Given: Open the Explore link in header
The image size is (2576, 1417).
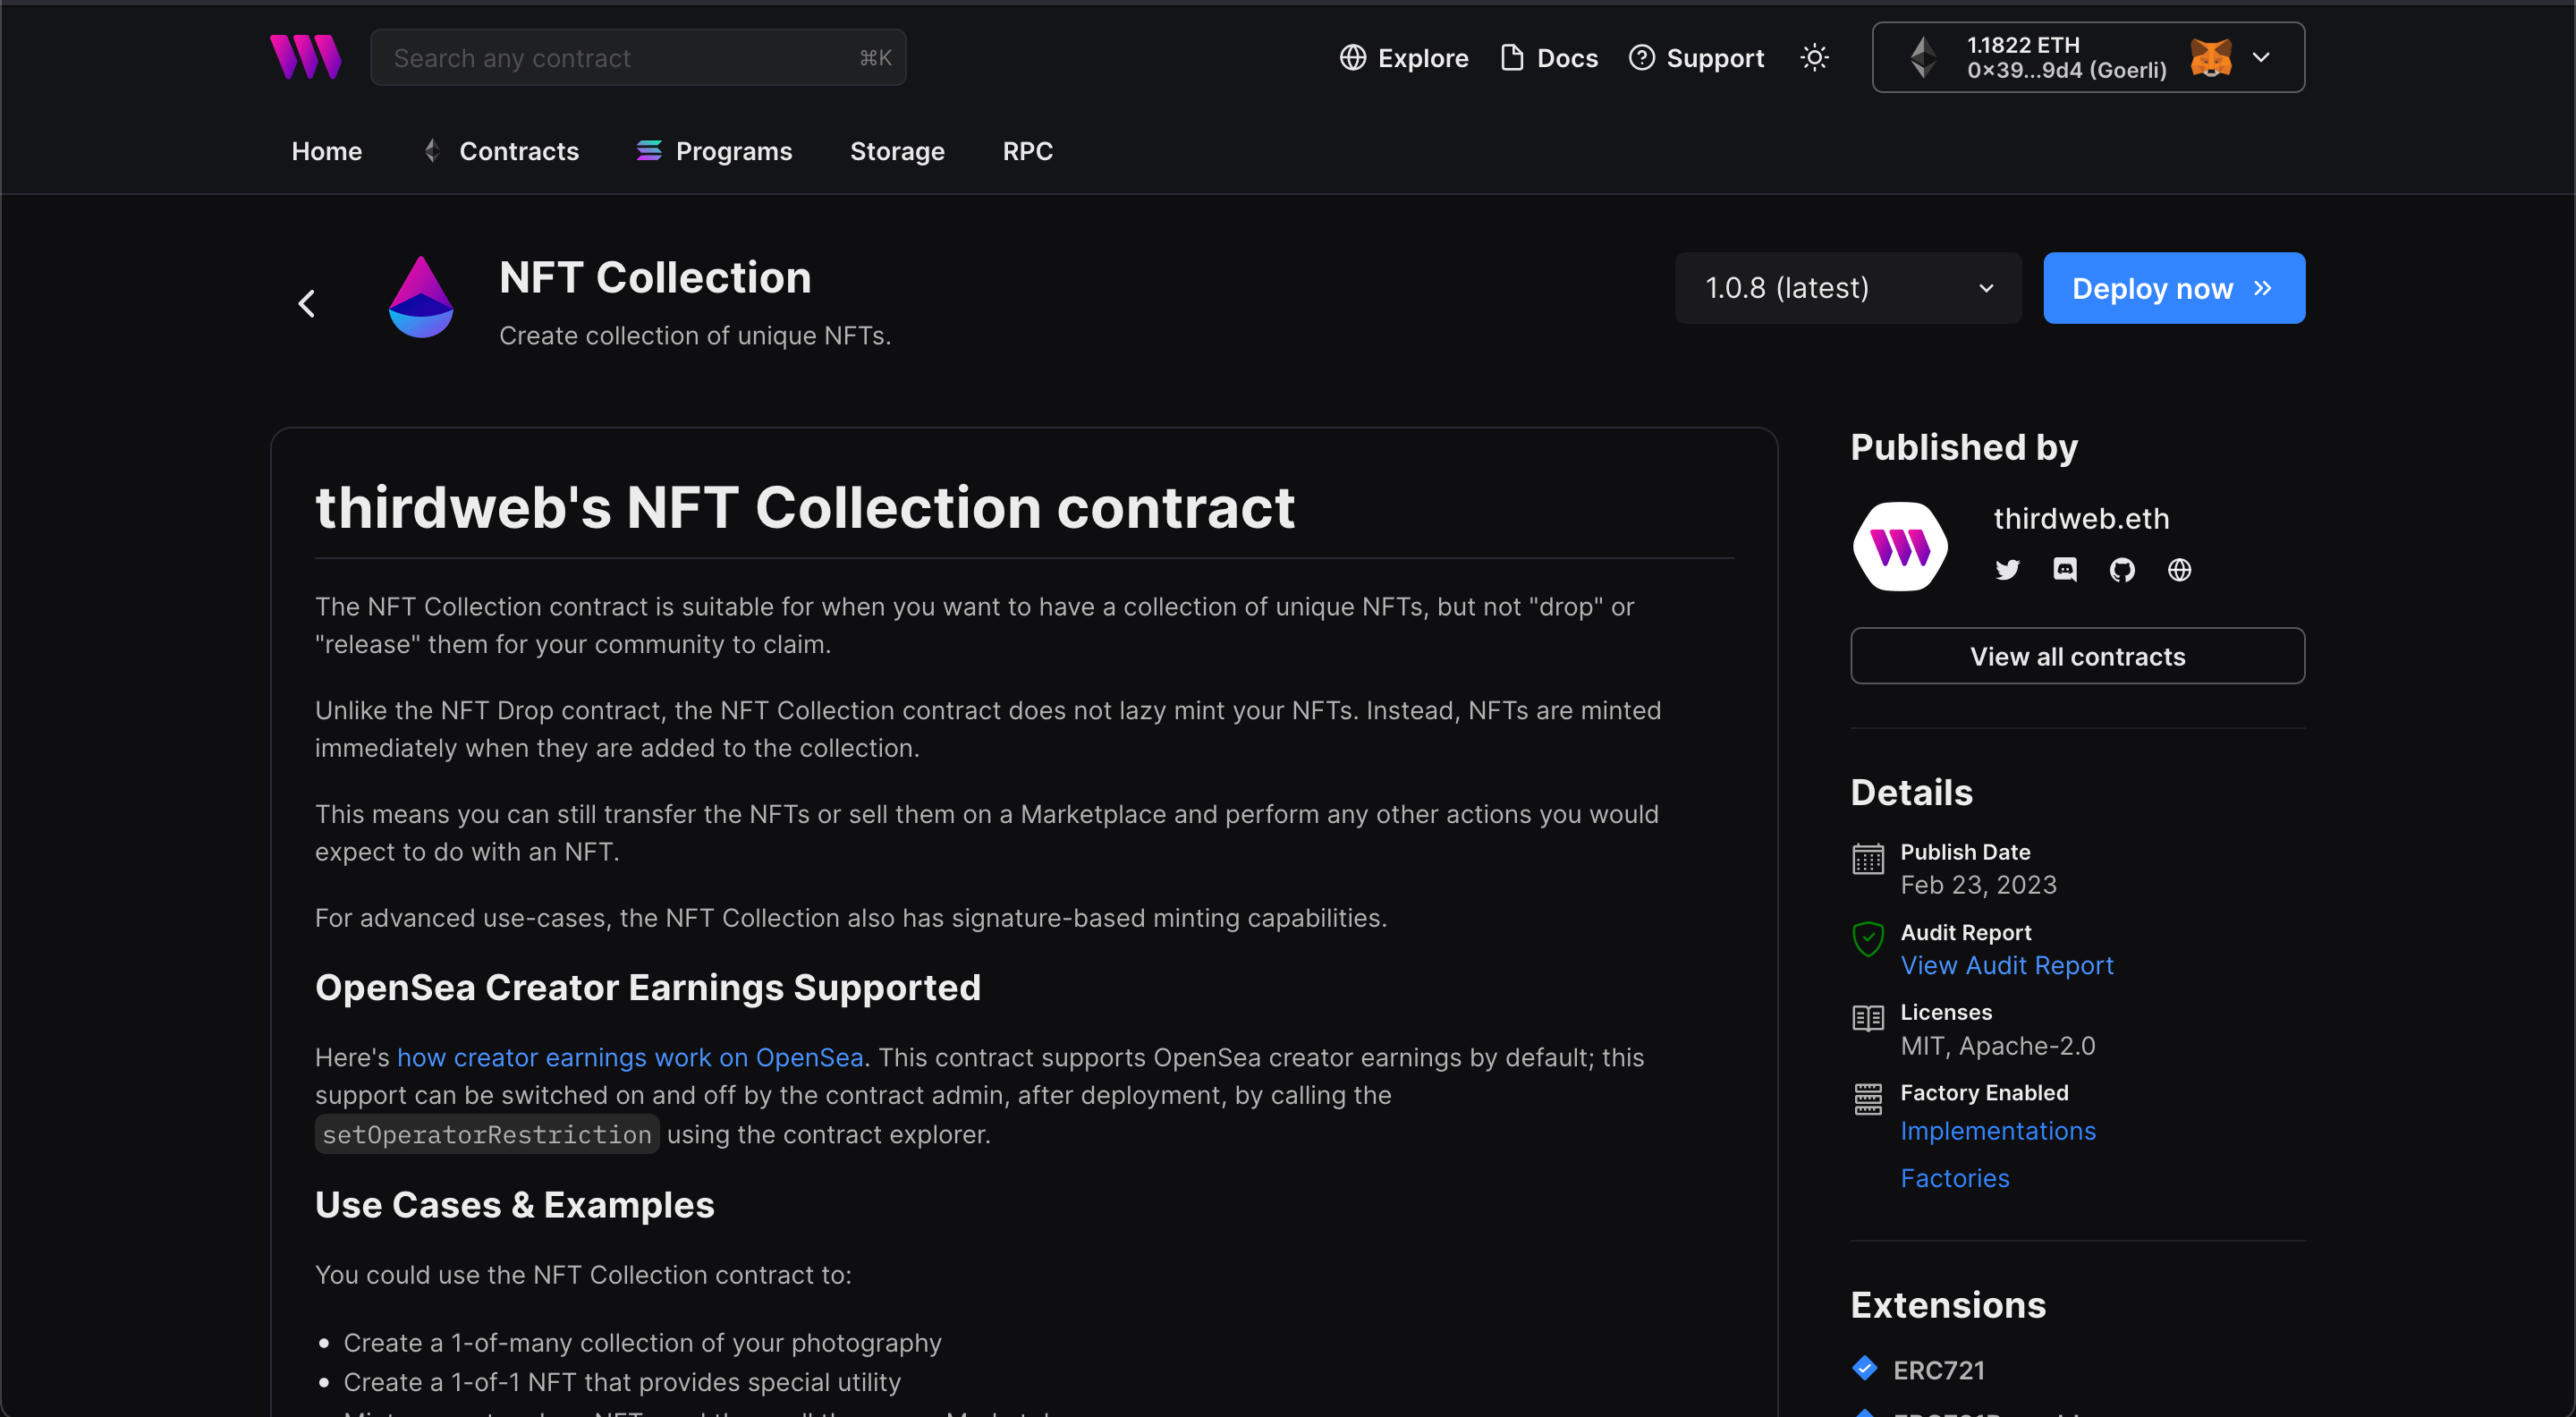Looking at the screenshot, I should coord(1404,58).
